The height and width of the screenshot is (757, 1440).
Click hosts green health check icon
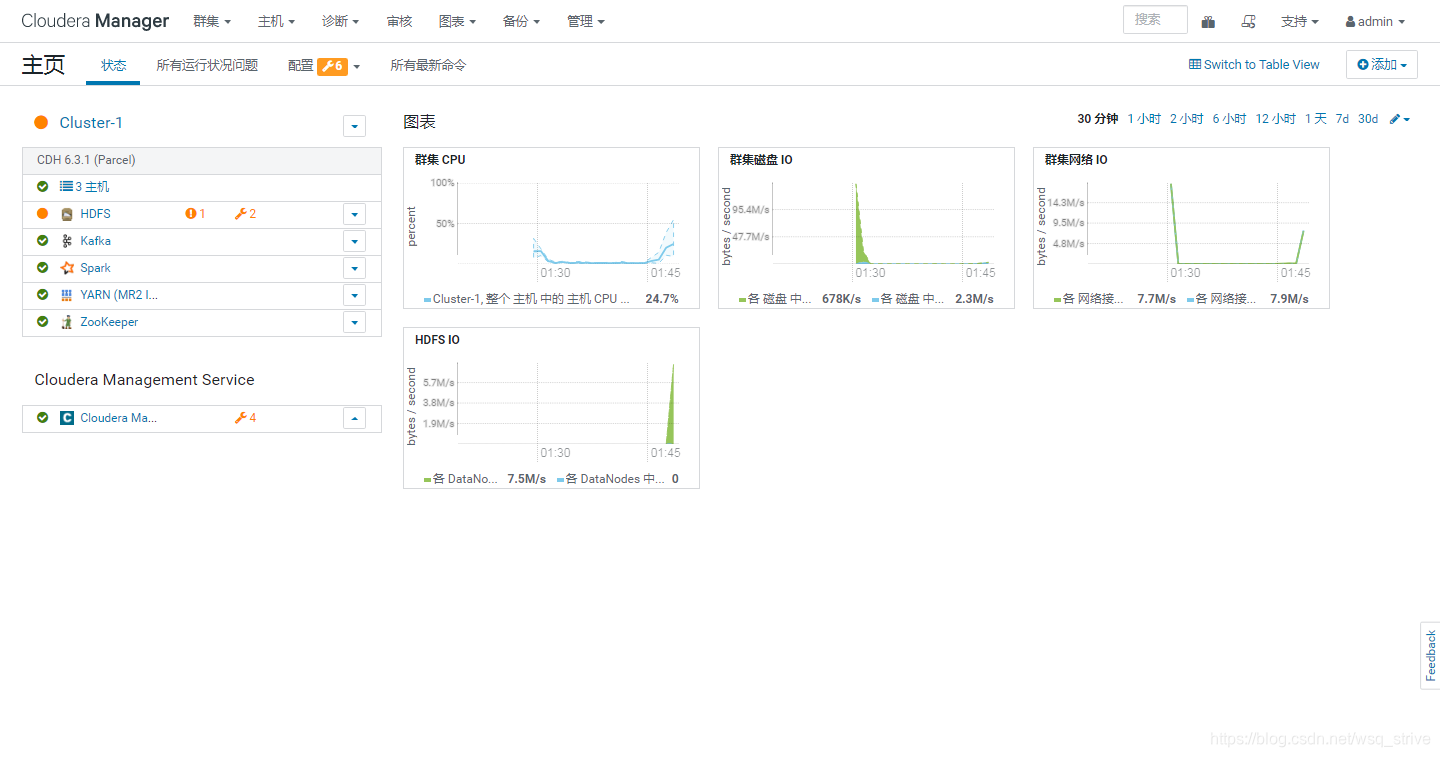click(42, 187)
